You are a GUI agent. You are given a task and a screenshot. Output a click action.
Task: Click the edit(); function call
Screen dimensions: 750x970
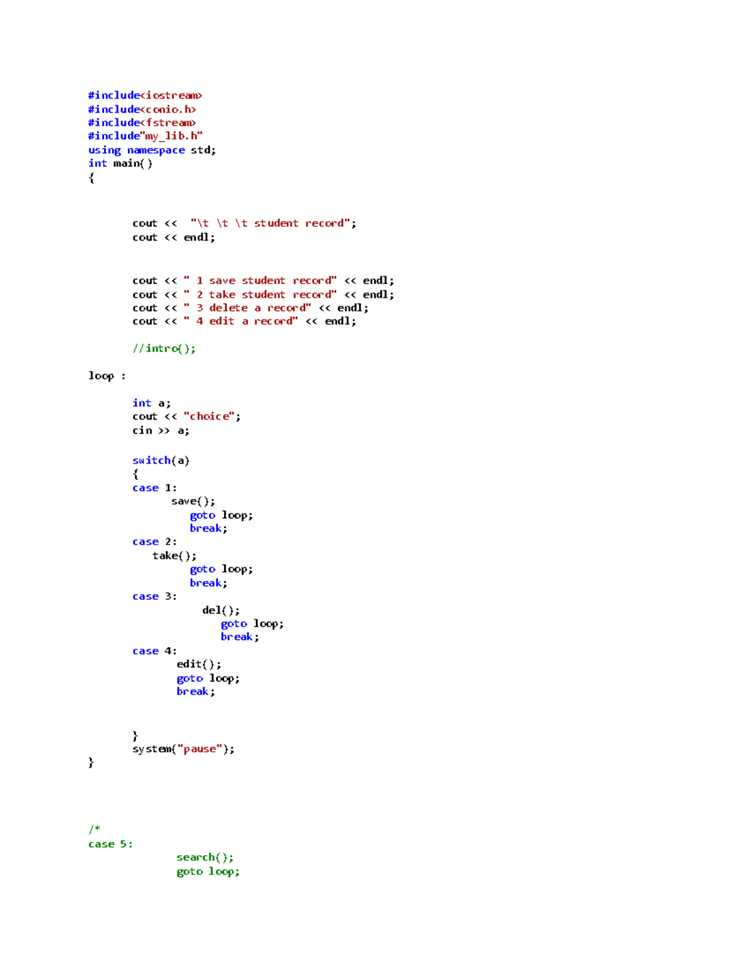pos(199,664)
